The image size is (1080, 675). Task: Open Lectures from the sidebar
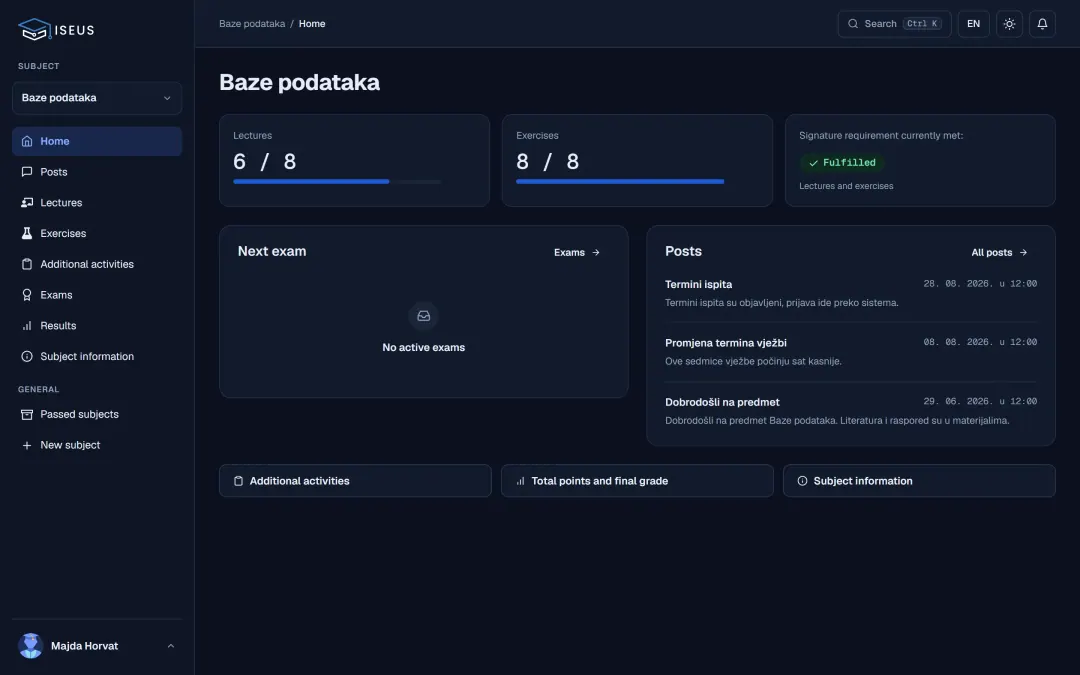pyautogui.click(x=97, y=202)
